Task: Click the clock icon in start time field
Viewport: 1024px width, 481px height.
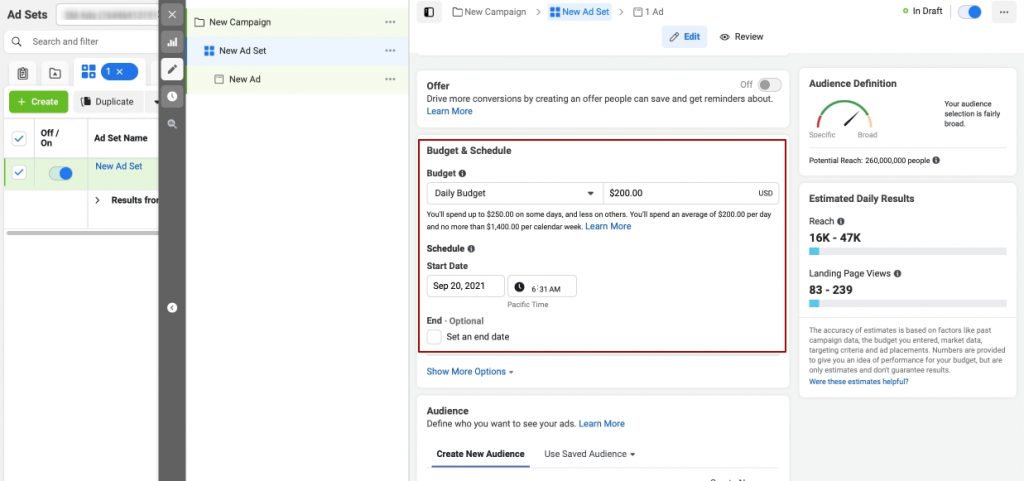Action: (519, 287)
